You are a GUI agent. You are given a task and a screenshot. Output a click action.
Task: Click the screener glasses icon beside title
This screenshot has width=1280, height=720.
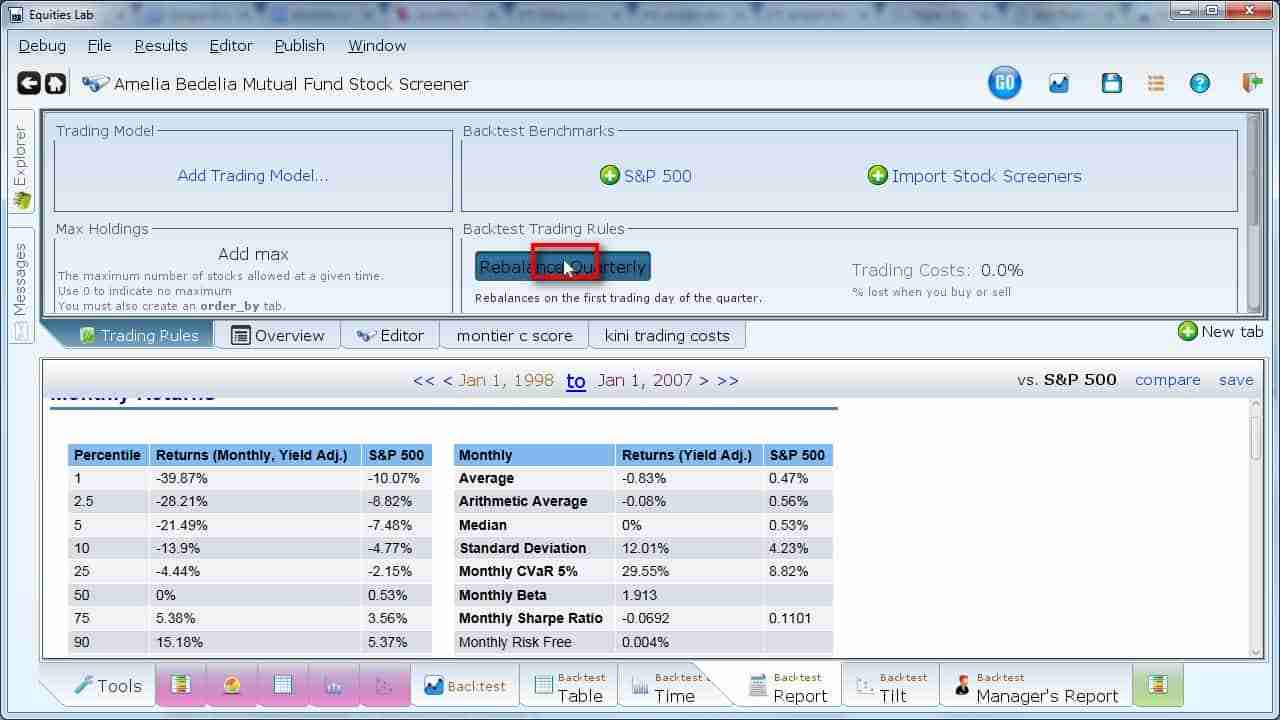[x=95, y=84]
